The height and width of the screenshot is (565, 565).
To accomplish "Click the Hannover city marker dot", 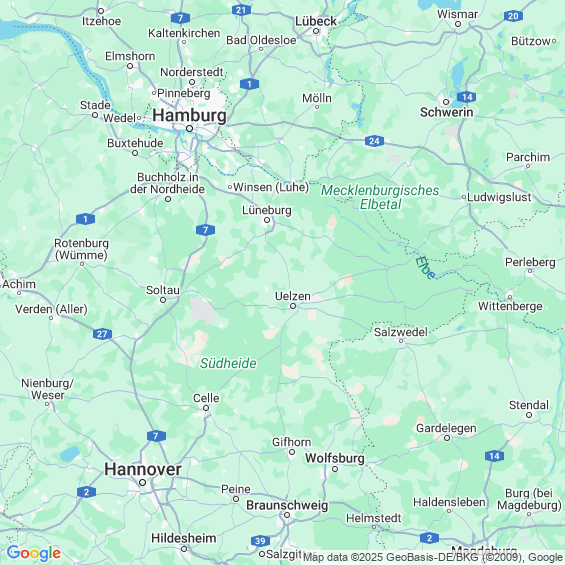I will [x=142, y=482].
